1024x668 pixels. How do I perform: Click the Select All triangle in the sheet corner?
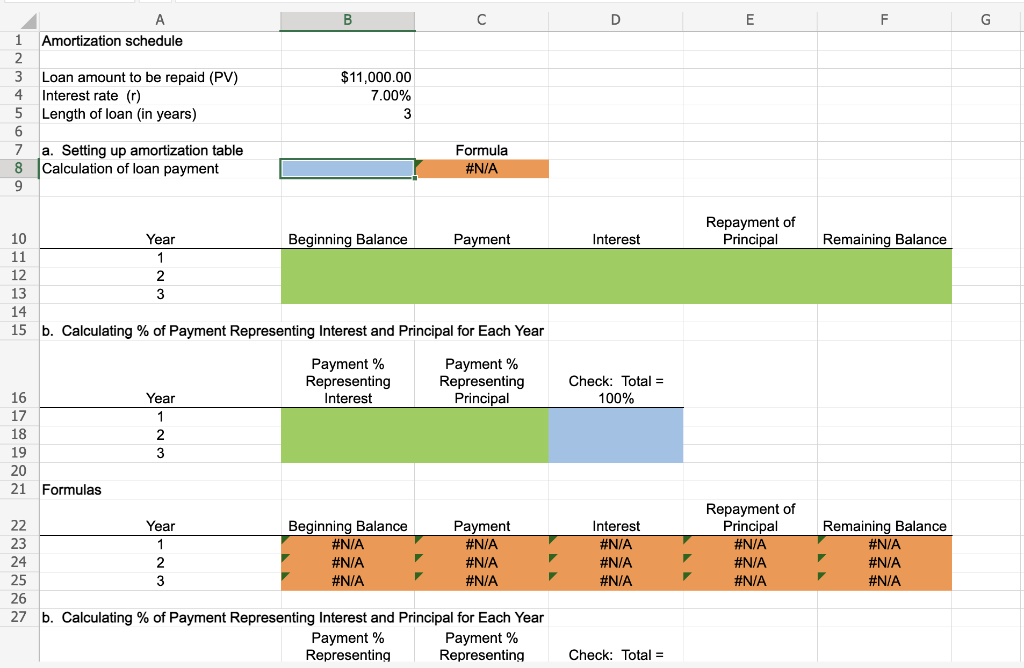pyautogui.click(x=28, y=19)
